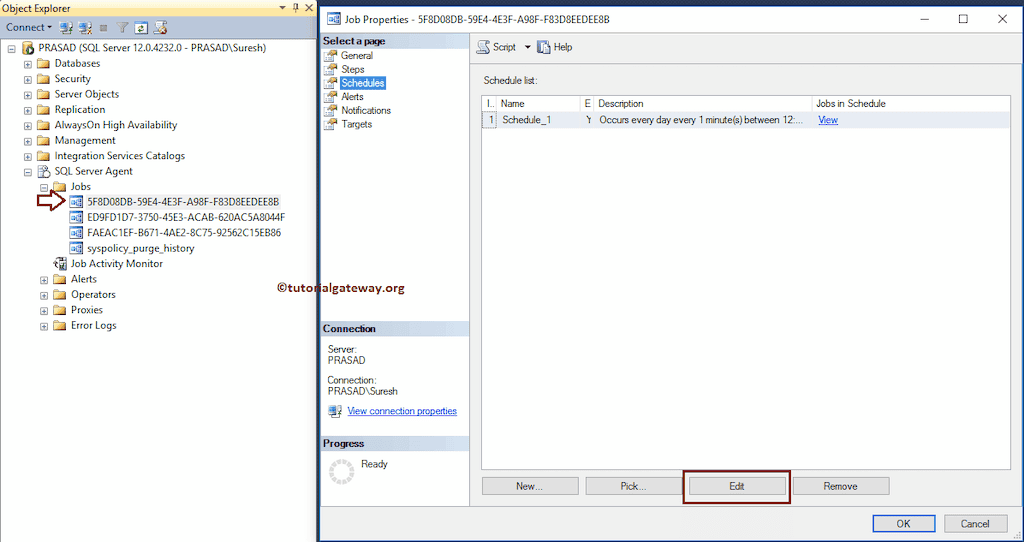
Task: Click the Notifications page icon
Action: point(330,110)
